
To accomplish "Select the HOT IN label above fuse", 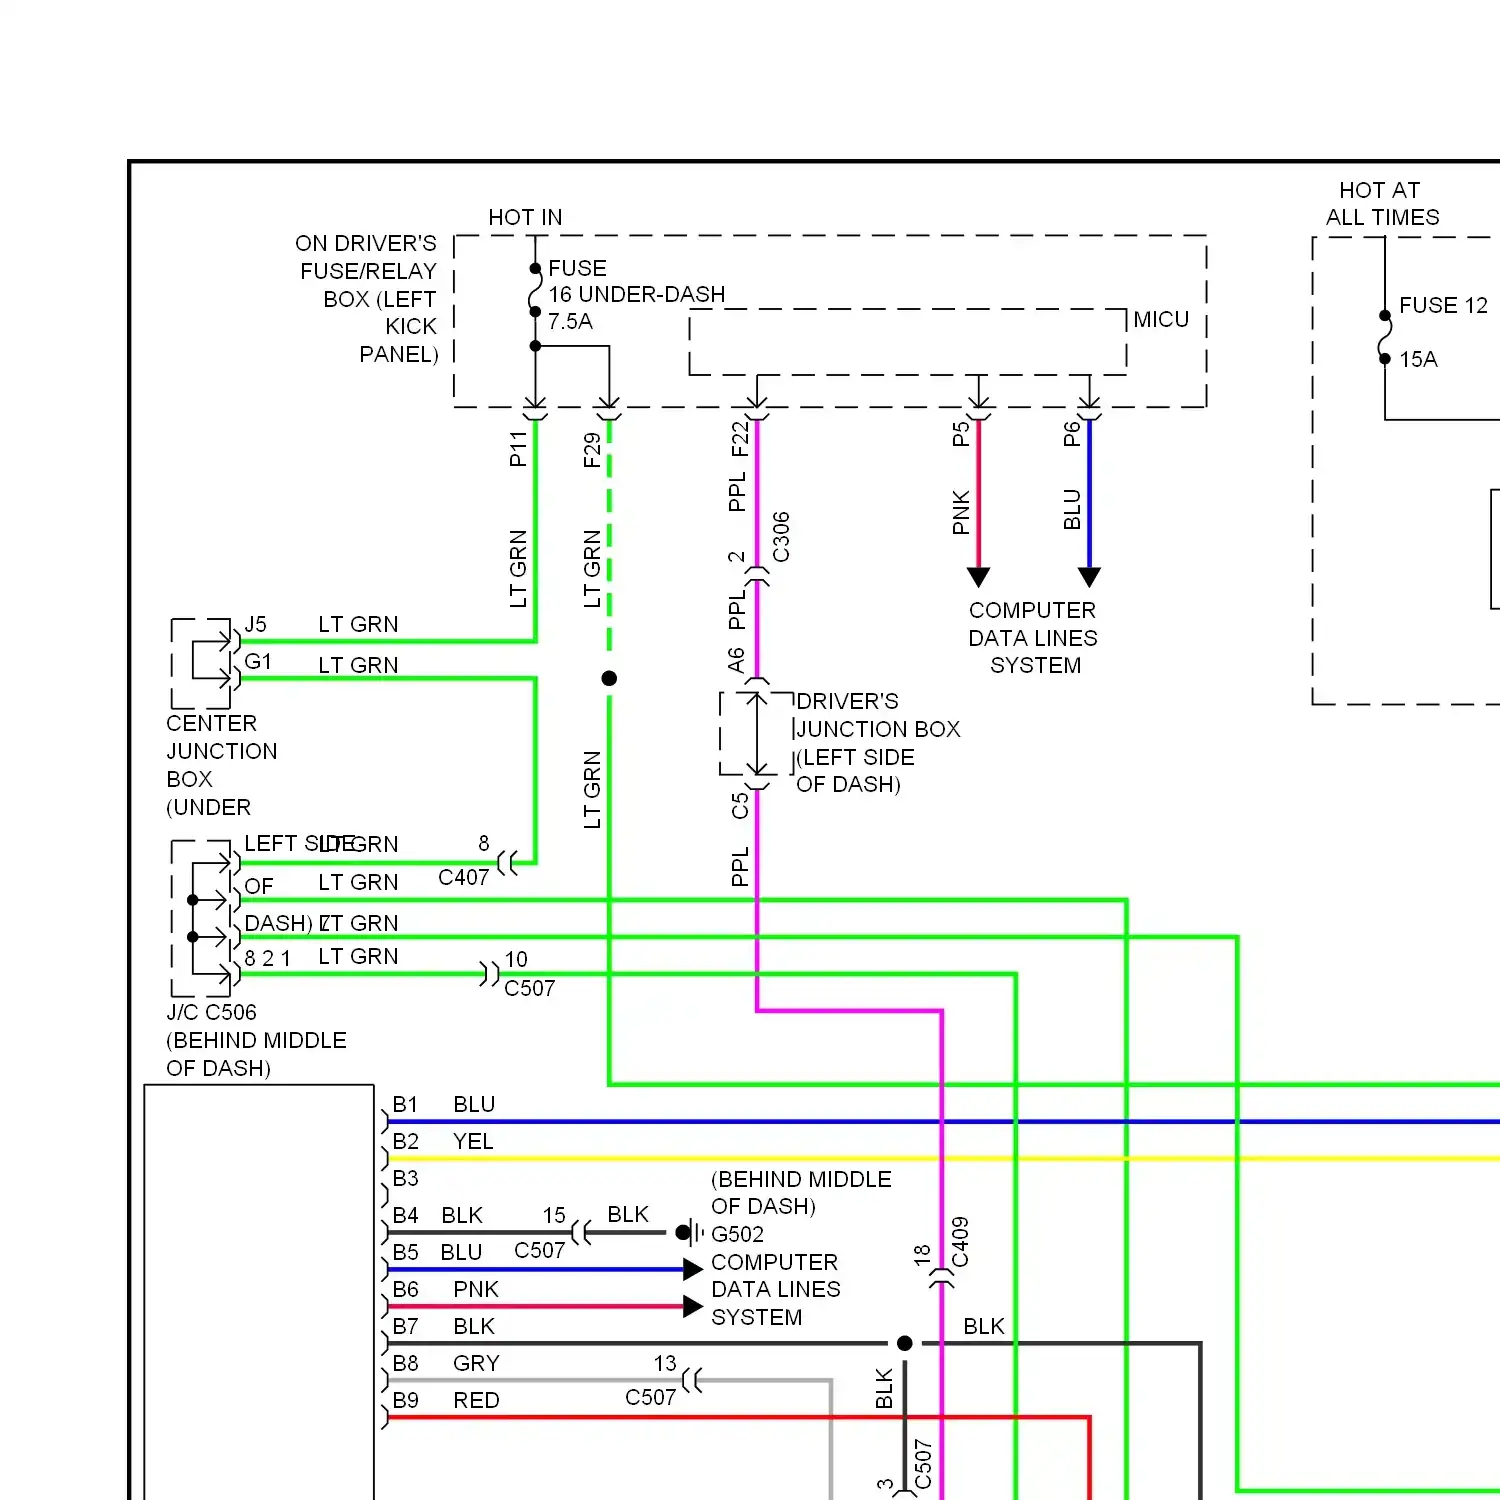I will tap(525, 217).
